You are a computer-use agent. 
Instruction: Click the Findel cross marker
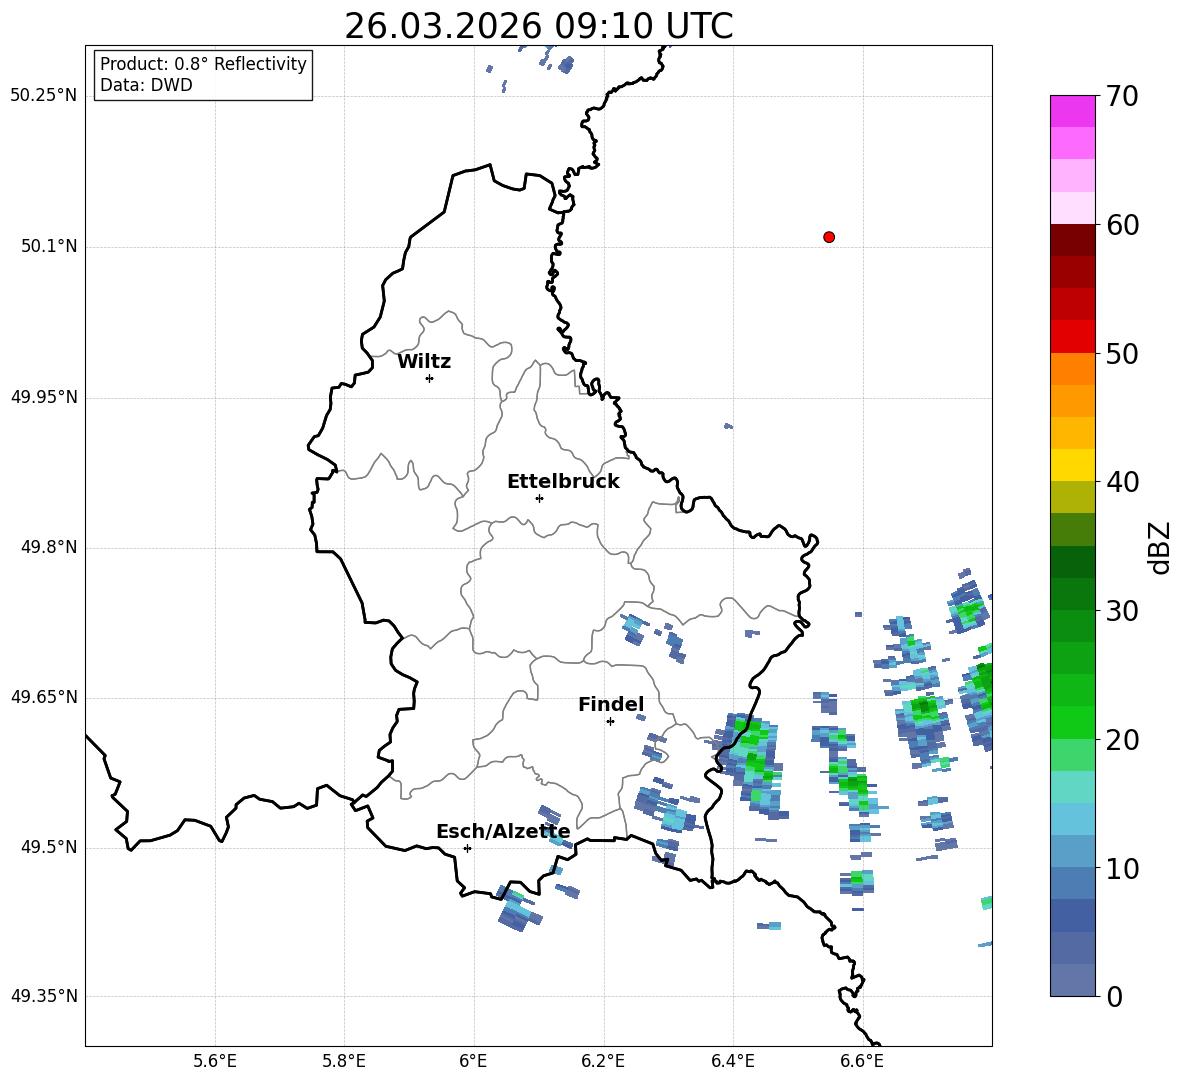(x=610, y=722)
